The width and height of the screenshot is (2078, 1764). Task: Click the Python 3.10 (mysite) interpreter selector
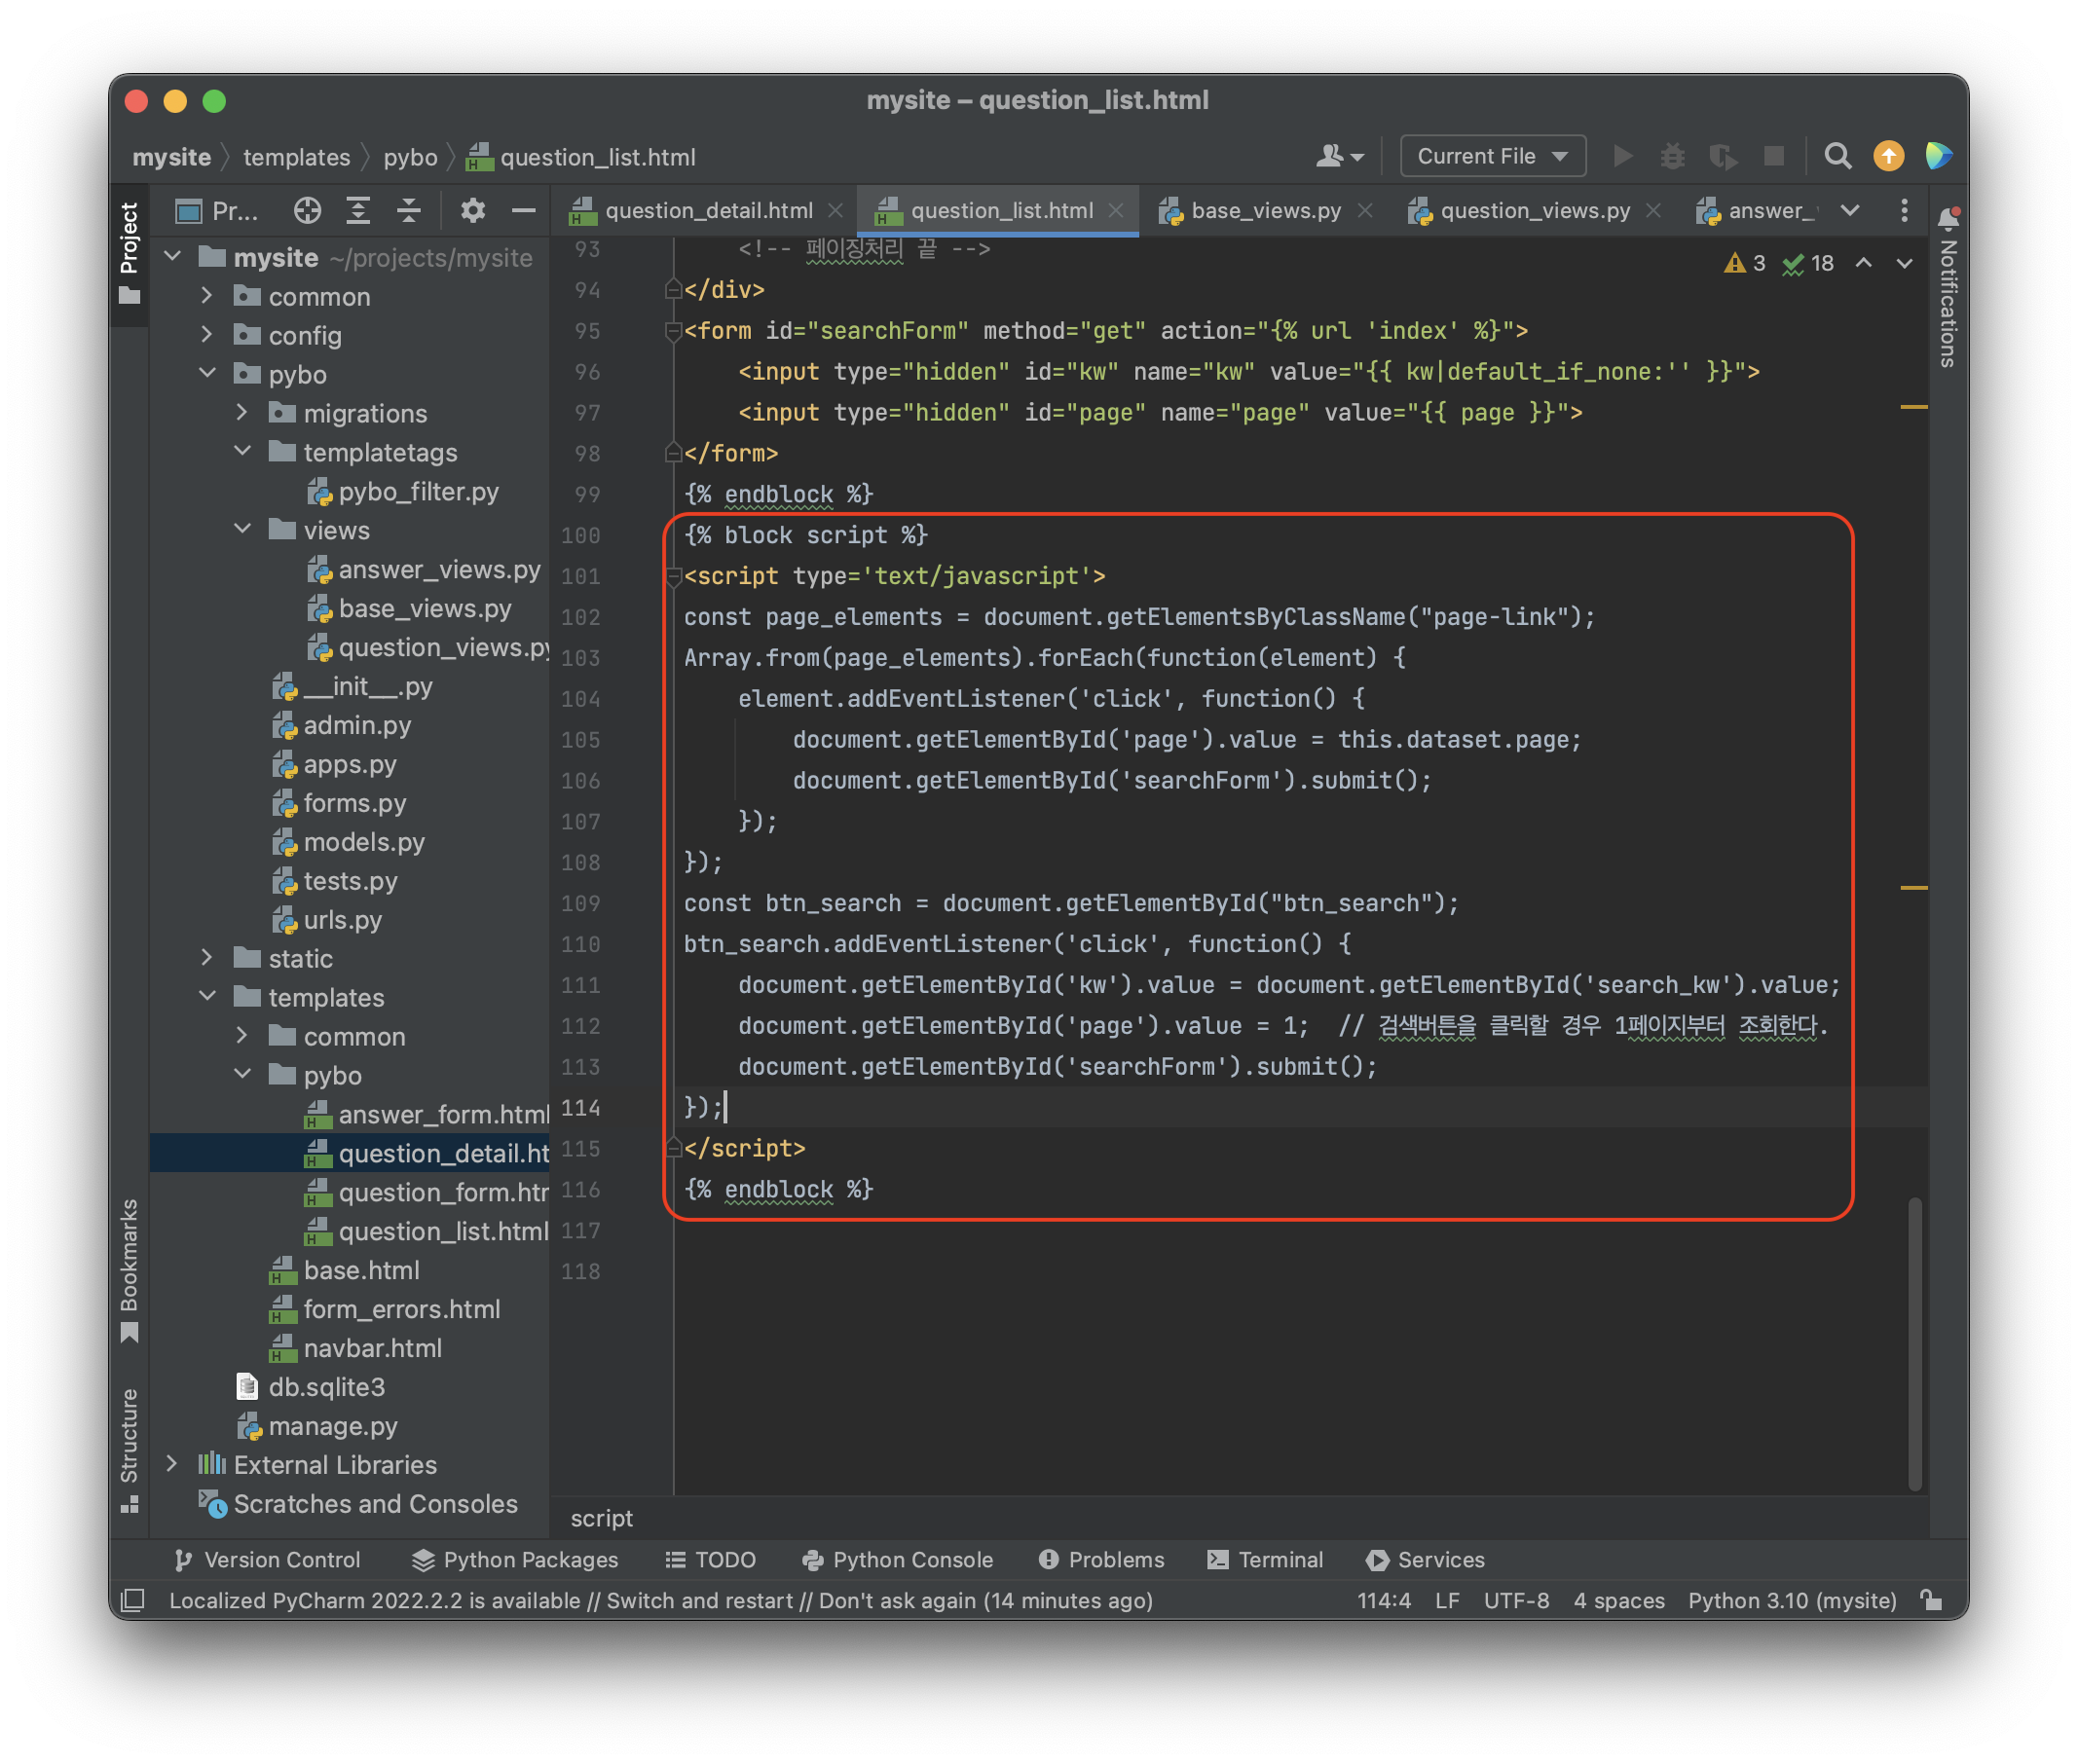[1791, 1600]
